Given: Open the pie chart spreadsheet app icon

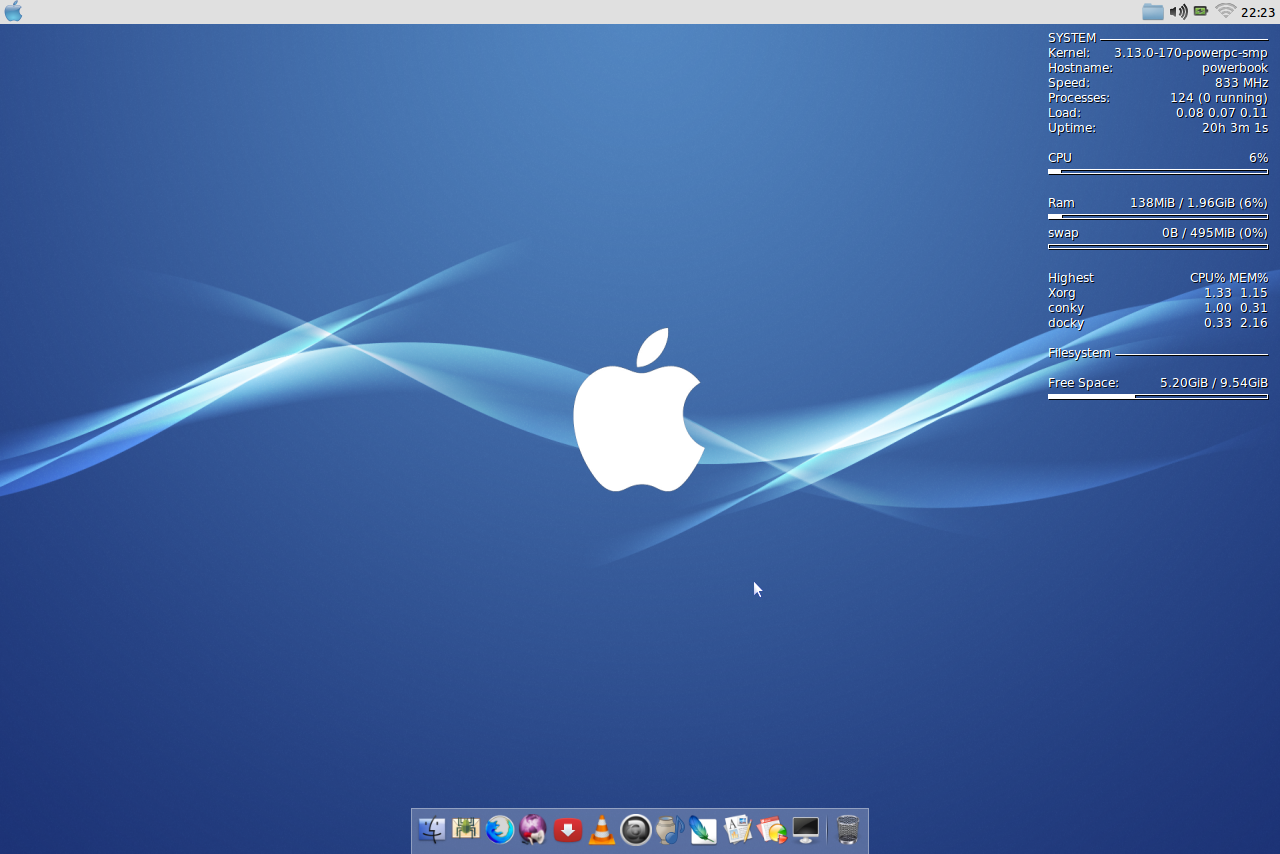Looking at the screenshot, I should pos(771,830).
